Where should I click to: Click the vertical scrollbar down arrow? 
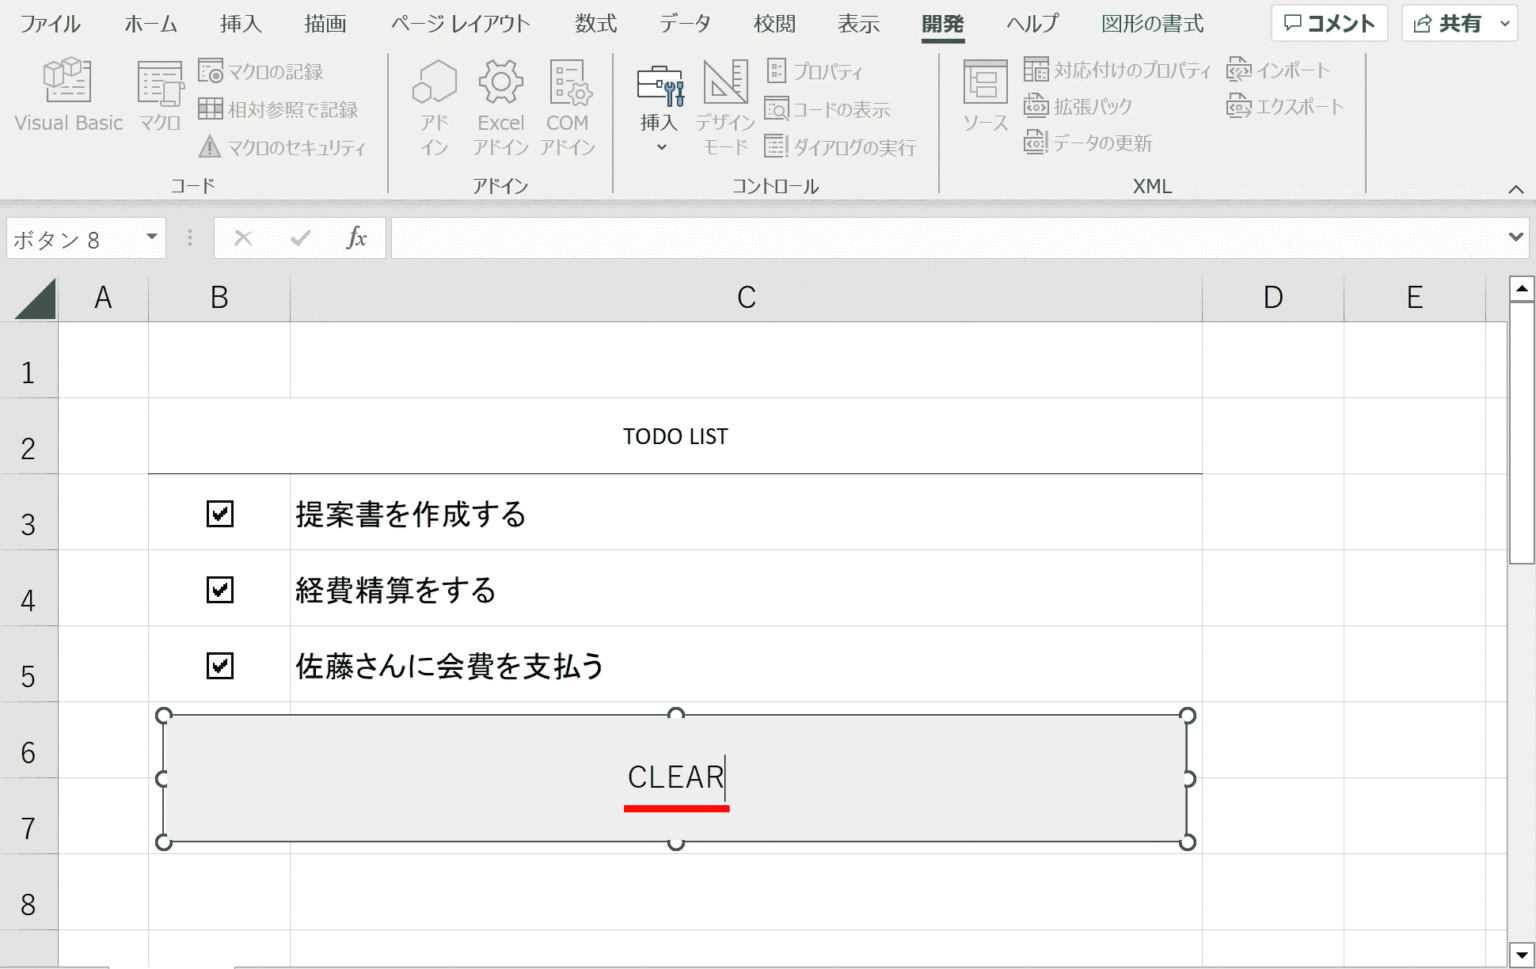(x=1521, y=953)
